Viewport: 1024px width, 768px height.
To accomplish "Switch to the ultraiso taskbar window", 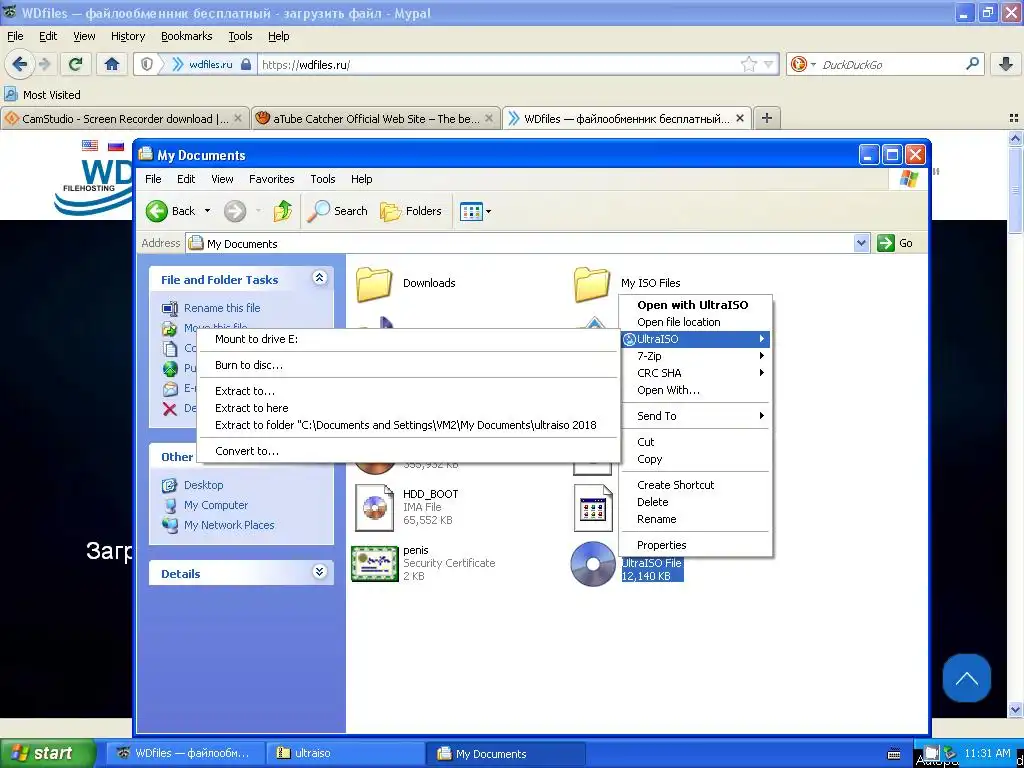I will click(x=345, y=753).
